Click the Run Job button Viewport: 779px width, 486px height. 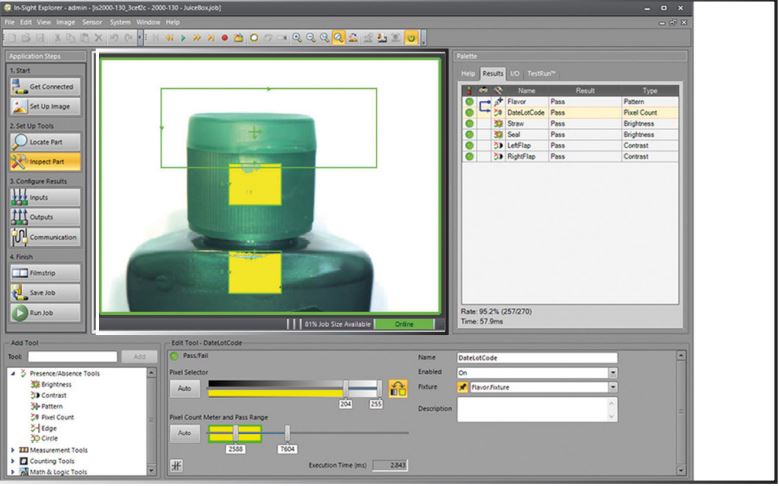pyautogui.click(x=45, y=312)
